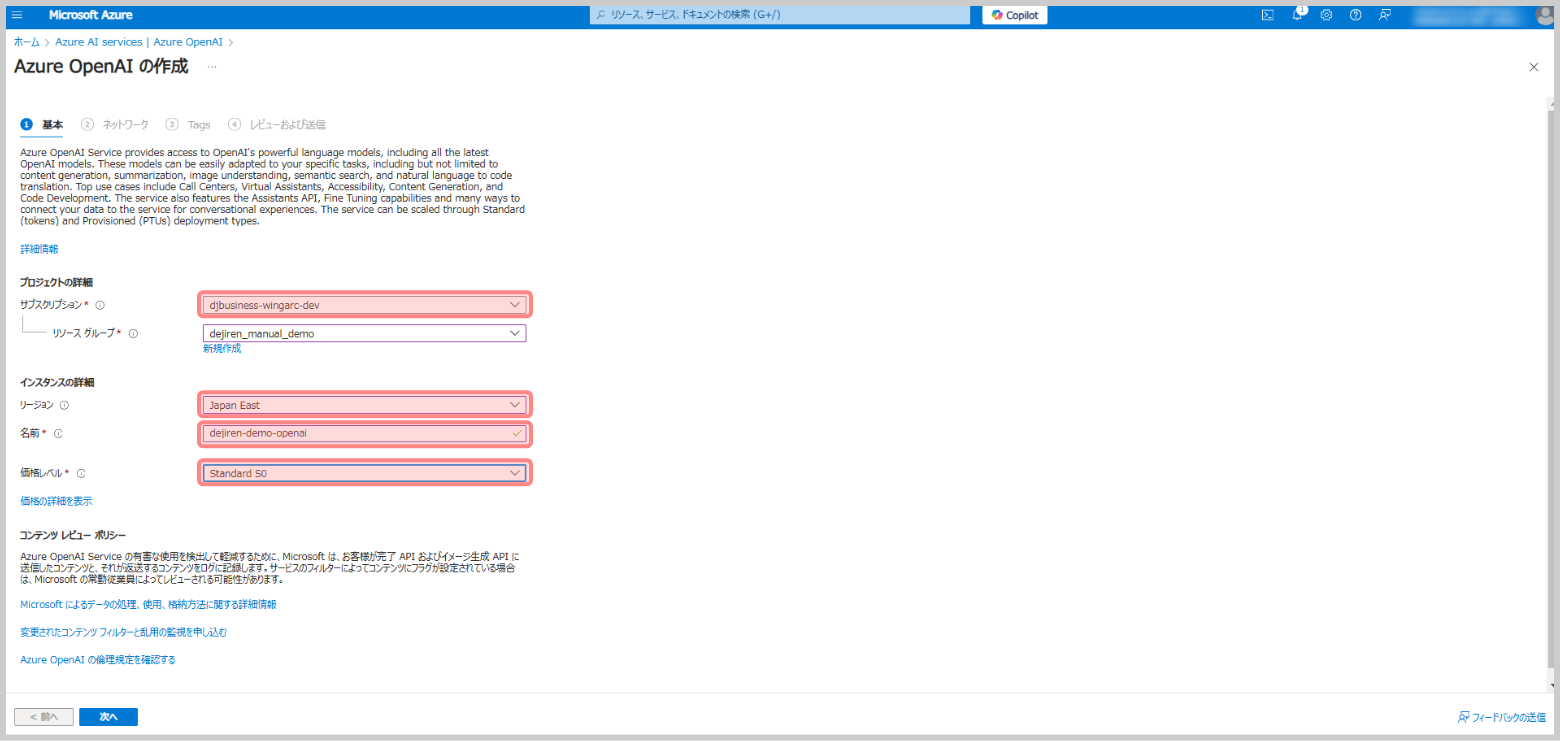Image resolution: width=1560 pixels, height=741 pixels.
Task: Close the Azure OpenAI creation blade
Action: pyautogui.click(x=1534, y=67)
